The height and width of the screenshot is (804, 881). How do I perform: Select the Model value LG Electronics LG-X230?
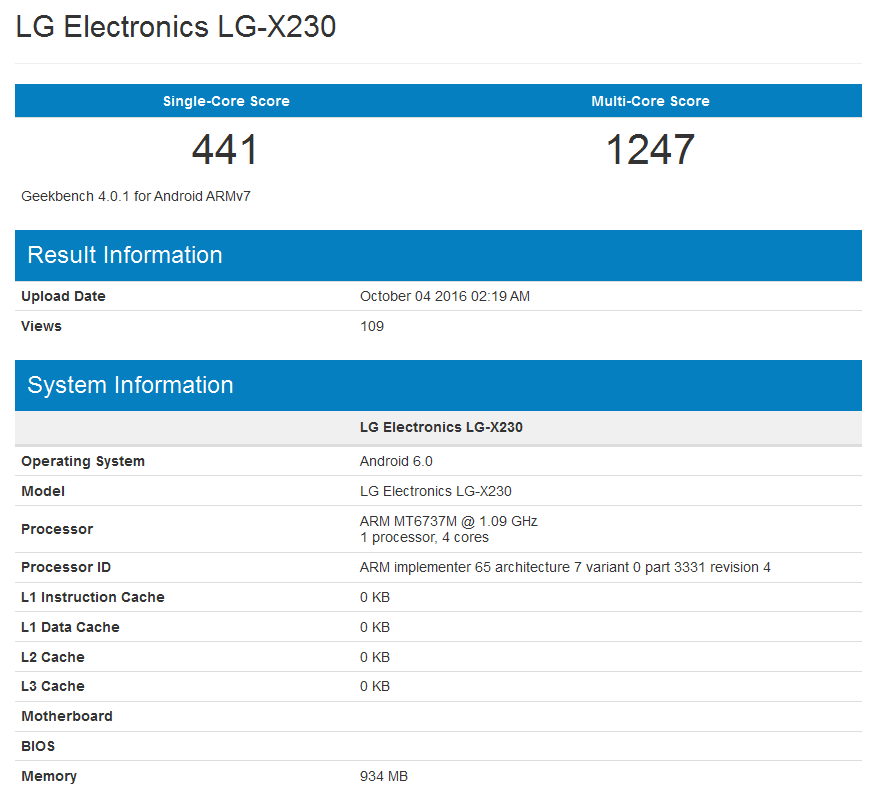point(435,491)
